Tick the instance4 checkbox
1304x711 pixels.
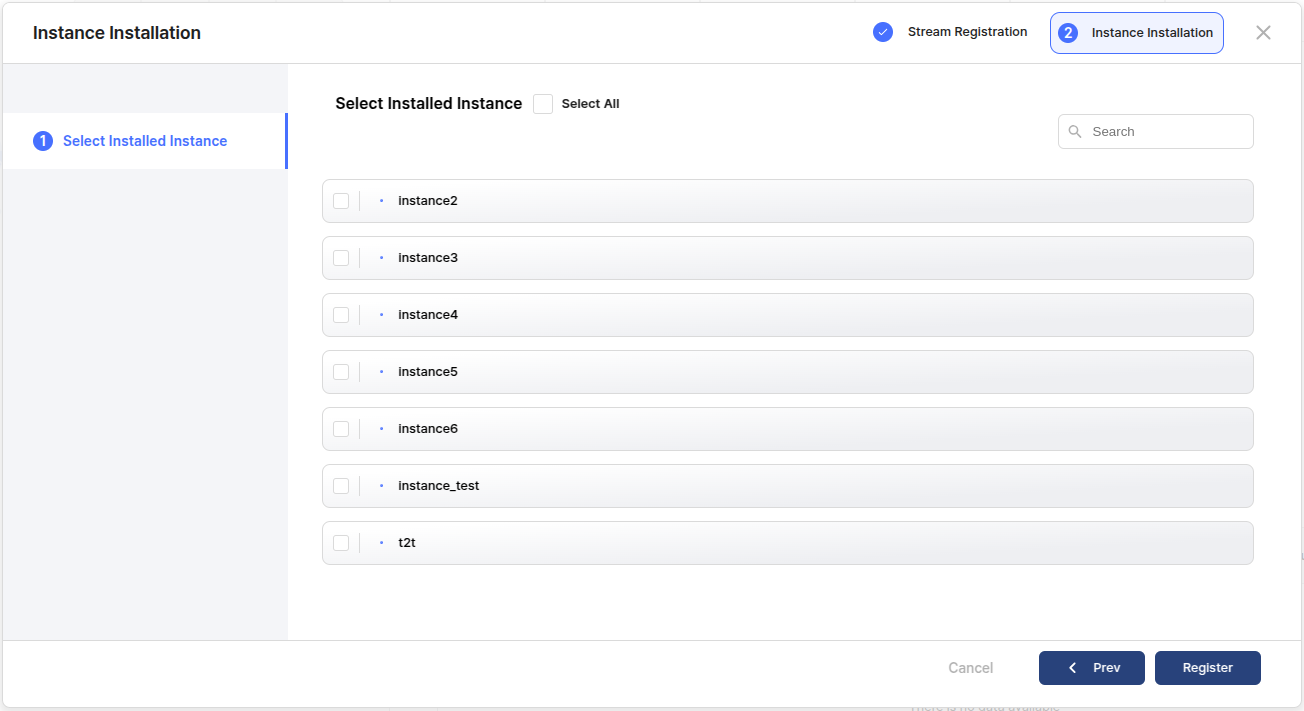tap(341, 315)
